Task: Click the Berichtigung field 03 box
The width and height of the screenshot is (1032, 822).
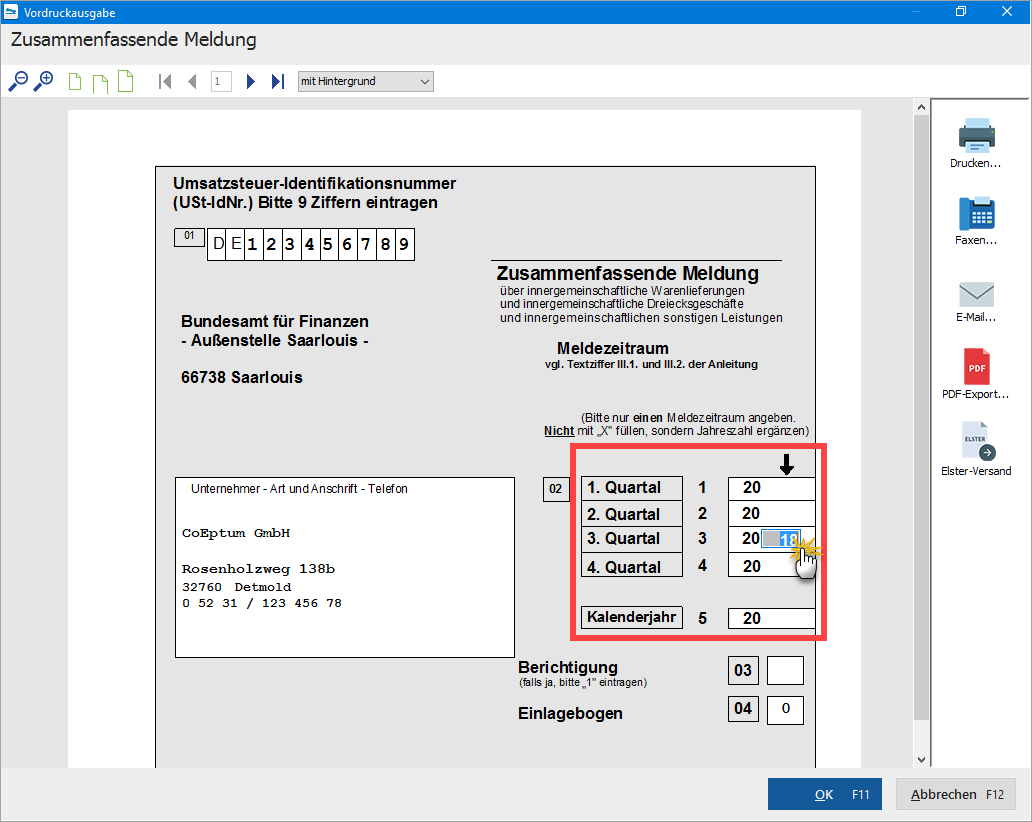Action: point(785,671)
